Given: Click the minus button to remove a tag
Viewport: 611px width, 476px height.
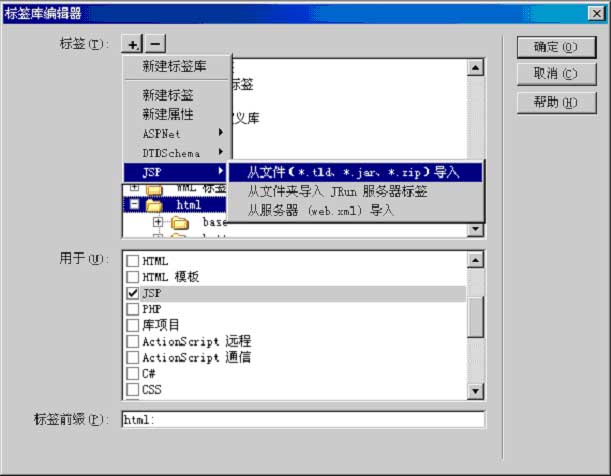Looking at the screenshot, I should point(155,44).
